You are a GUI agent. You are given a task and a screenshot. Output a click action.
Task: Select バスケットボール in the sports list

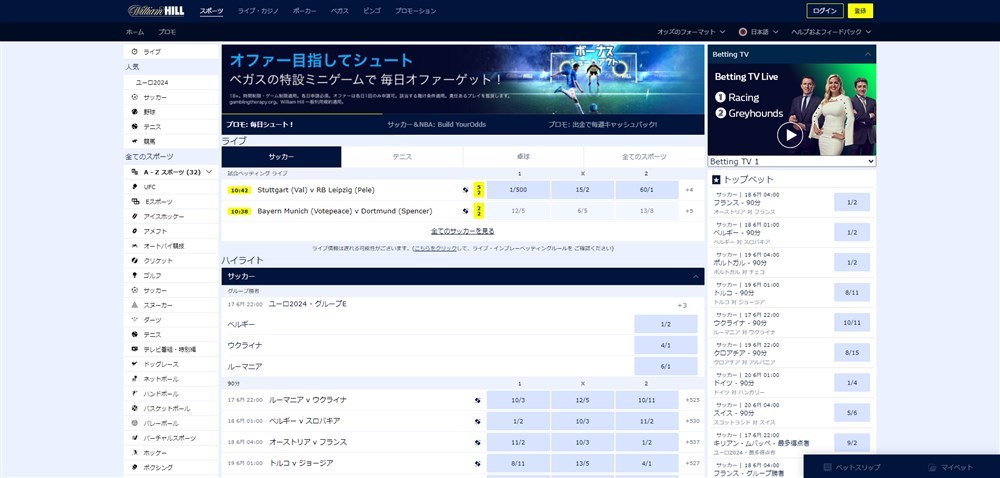click(x=171, y=409)
